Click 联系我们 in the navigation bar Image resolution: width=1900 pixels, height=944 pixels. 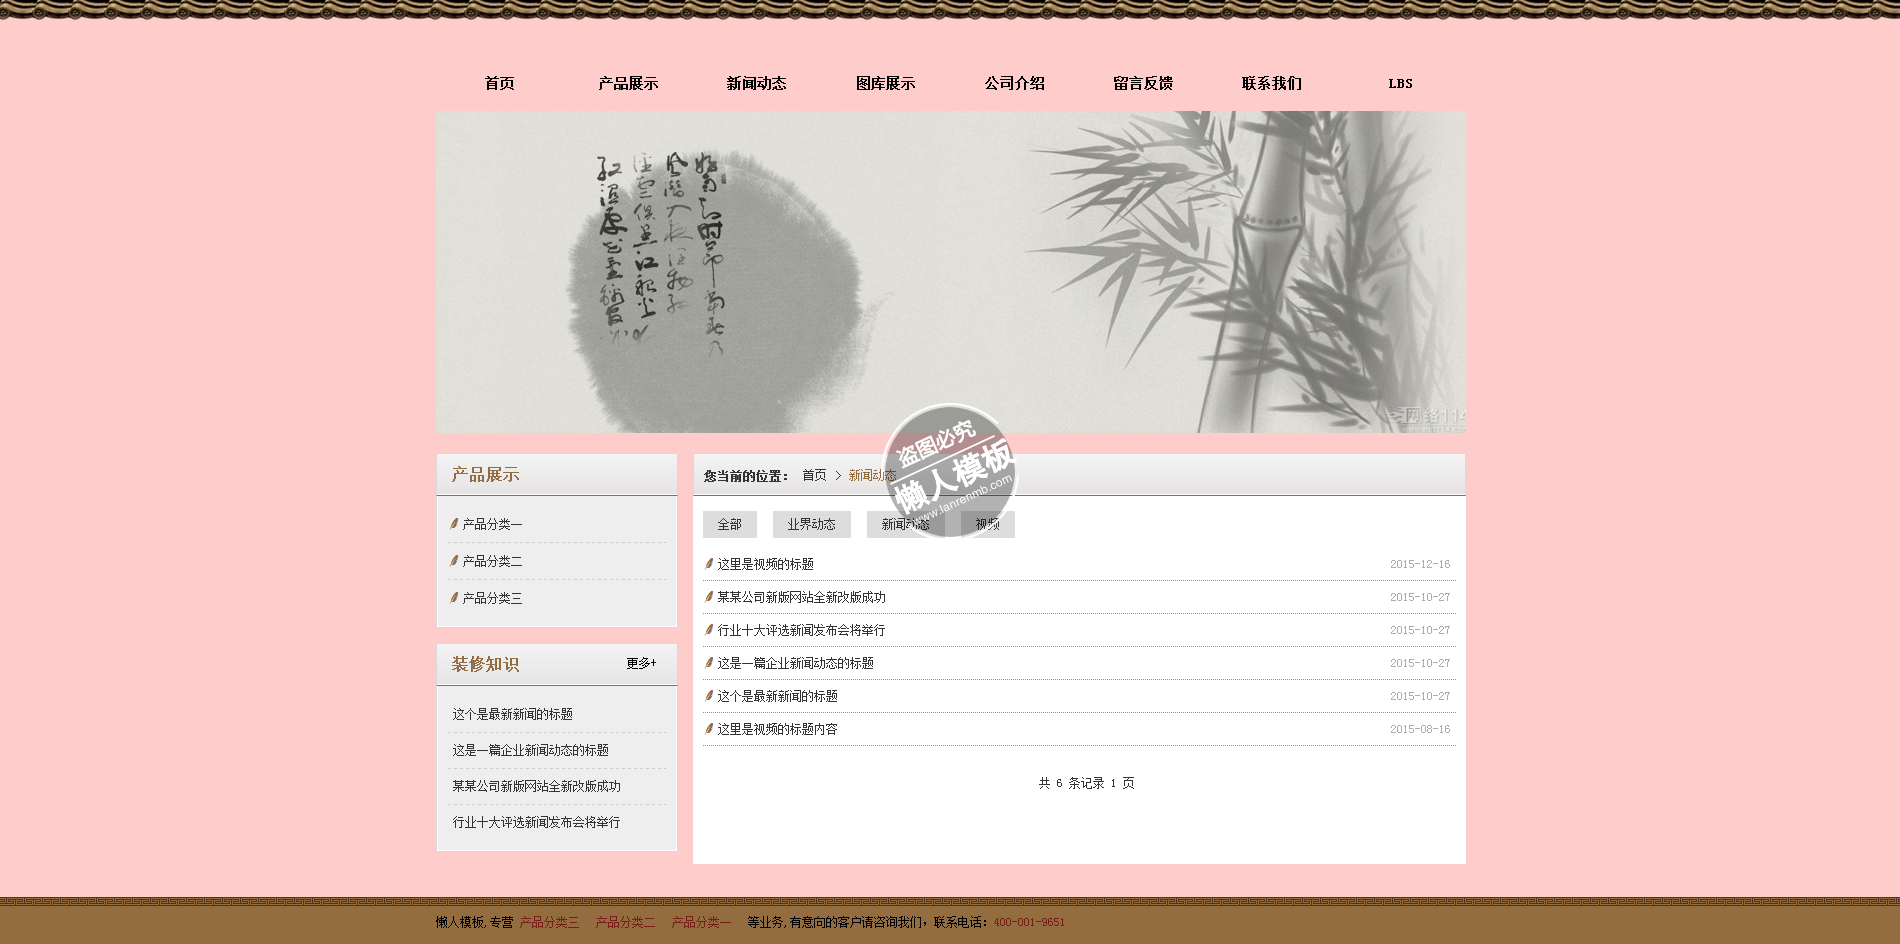pyautogui.click(x=1271, y=83)
